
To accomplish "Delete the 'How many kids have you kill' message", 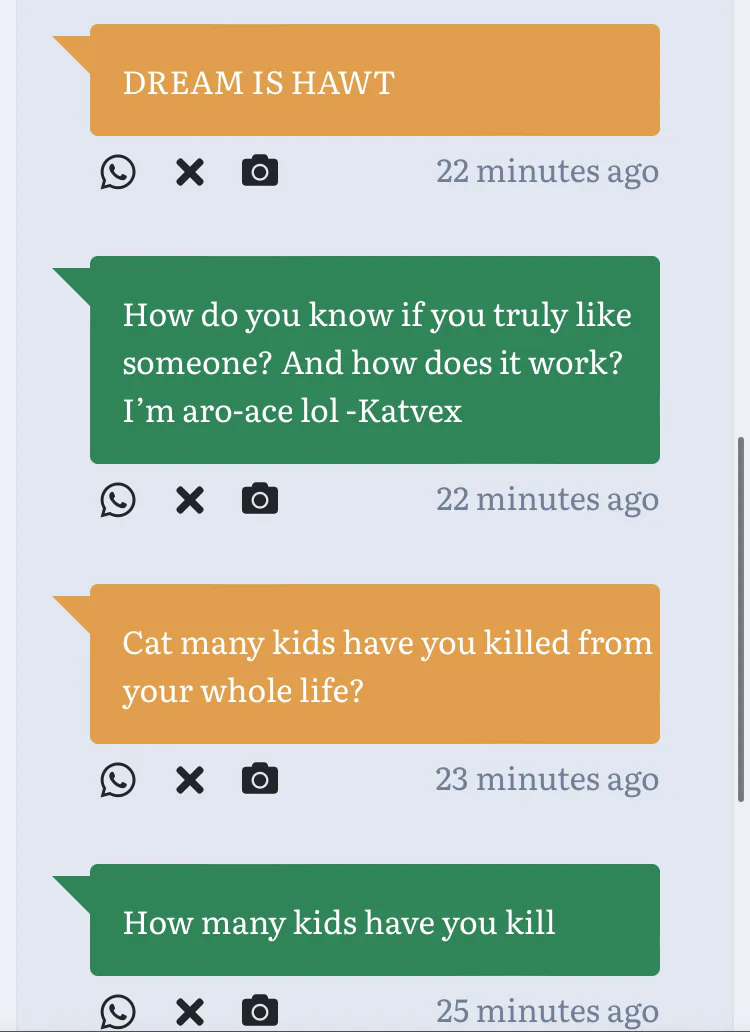I will [190, 1011].
